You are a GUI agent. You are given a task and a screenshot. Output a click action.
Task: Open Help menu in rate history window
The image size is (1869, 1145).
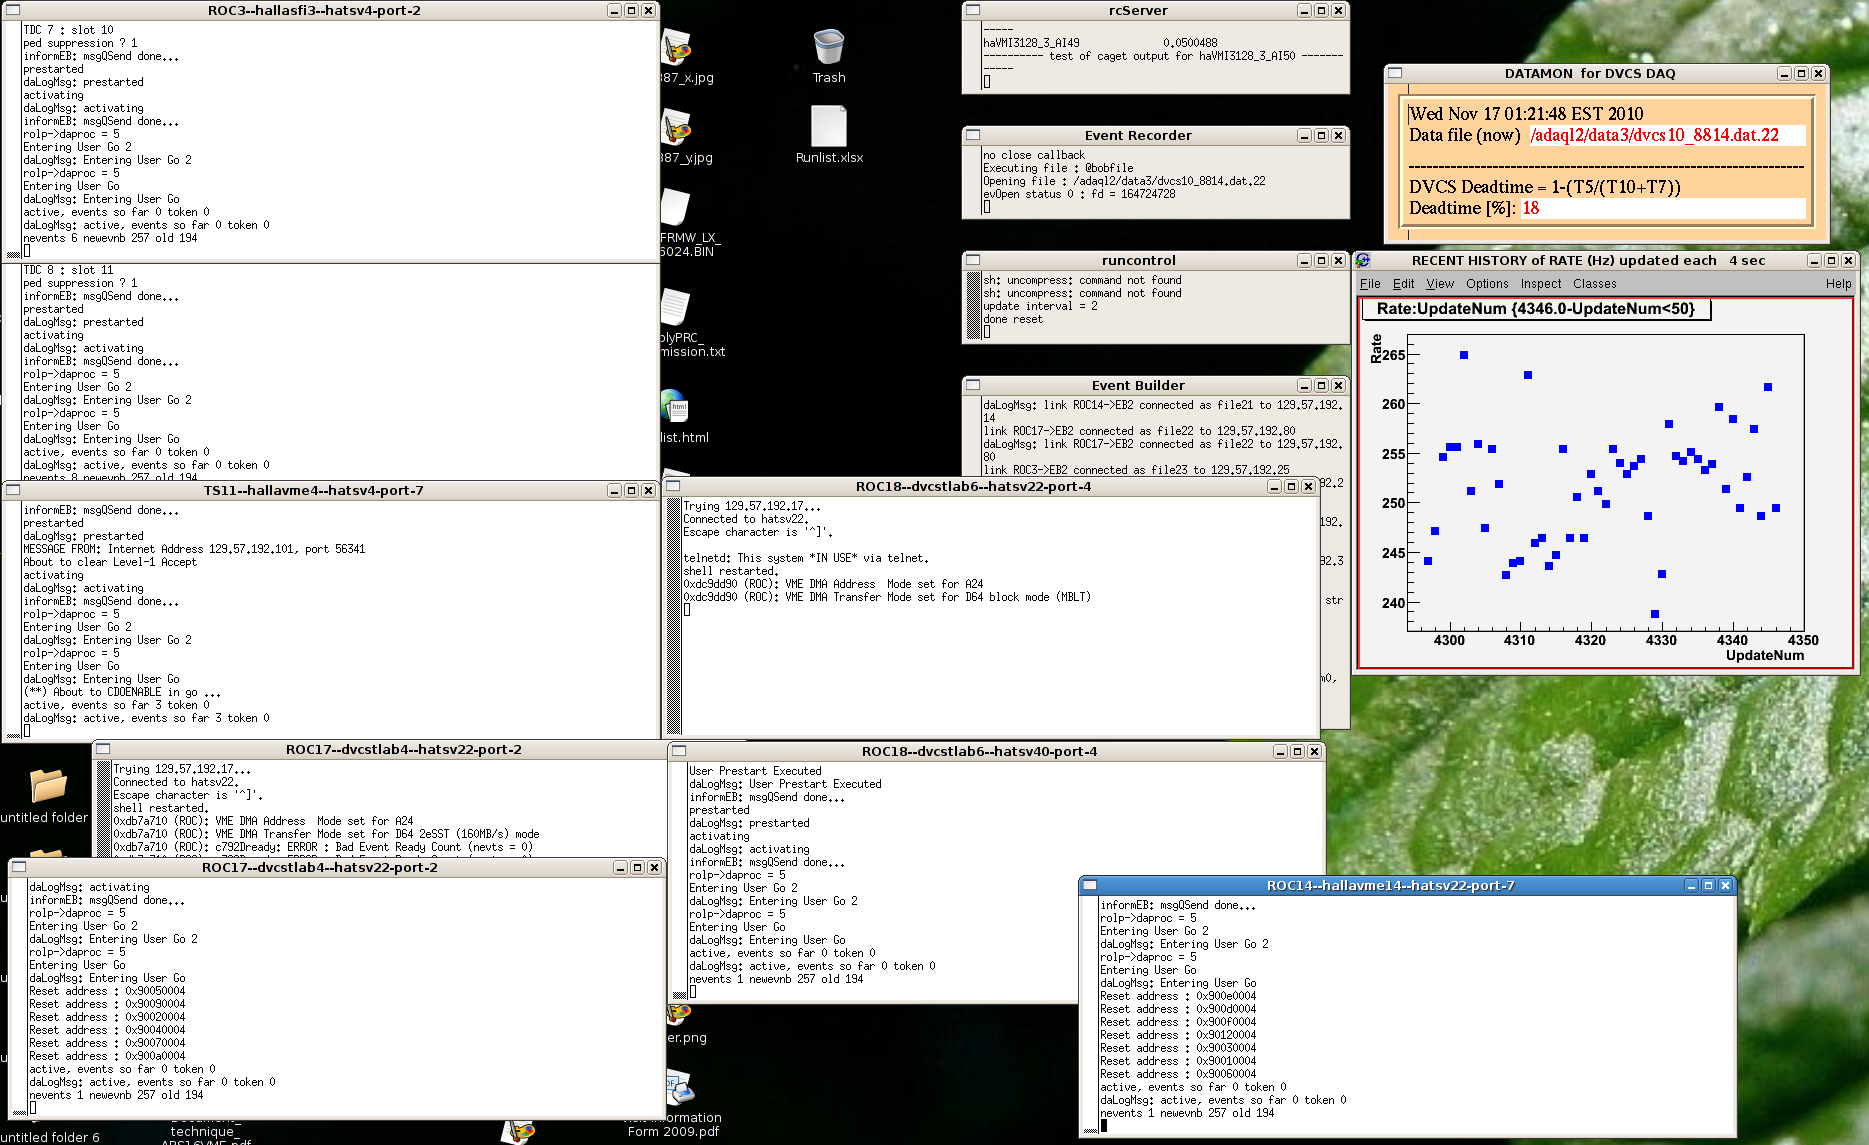click(x=1838, y=284)
